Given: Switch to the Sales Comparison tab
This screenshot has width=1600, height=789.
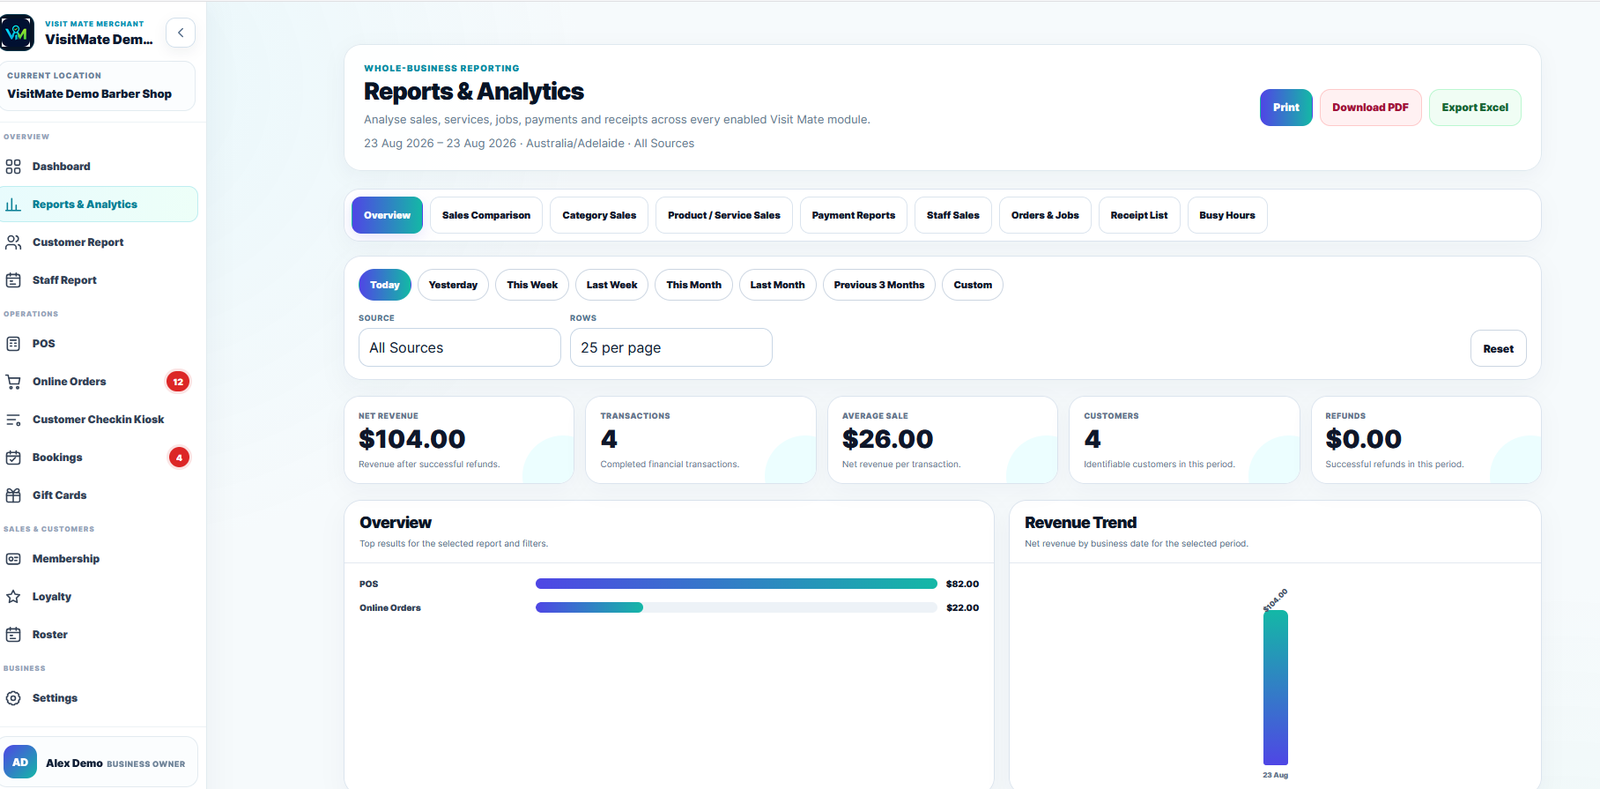Looking at the screenshot, I should click(486, 215).
